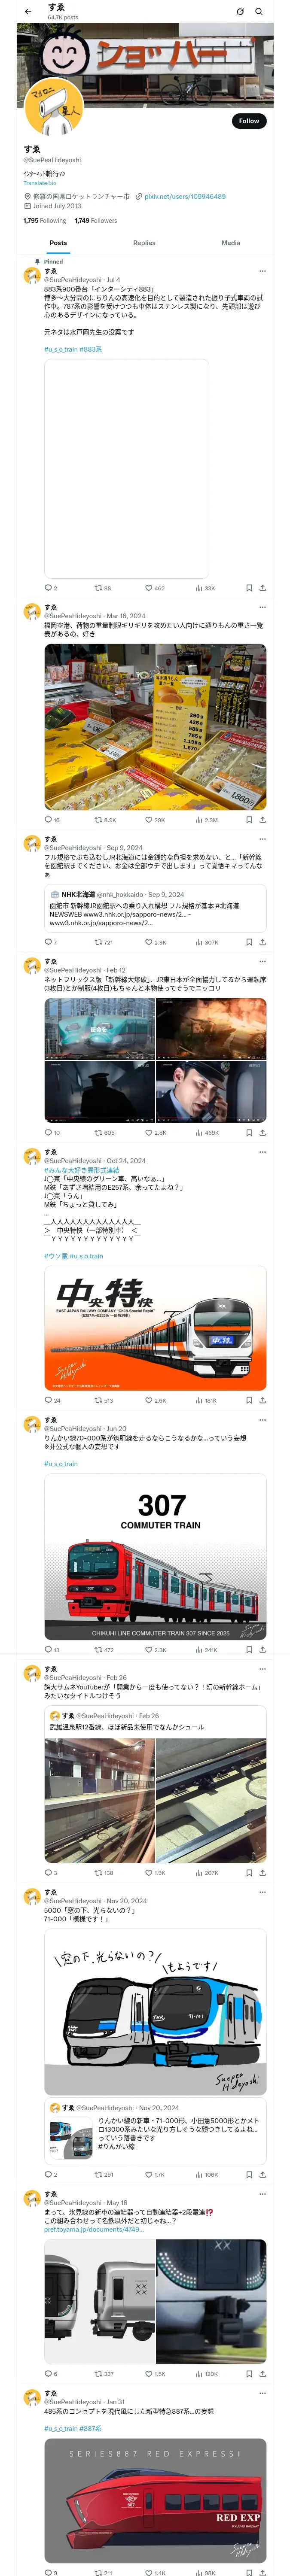Switch to the Replies tab
The width and height of the screenshot is (290, 2576).
click(144, 243)
